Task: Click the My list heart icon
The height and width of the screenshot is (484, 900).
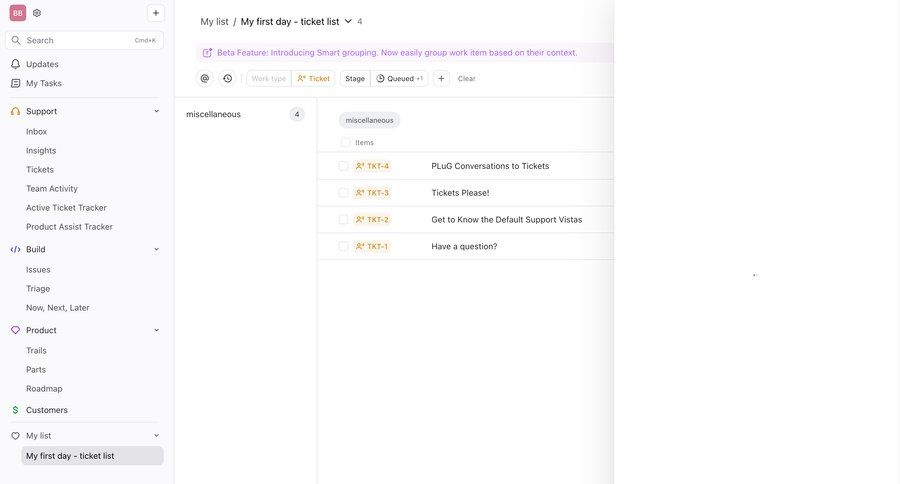Action: click(15, 436)
